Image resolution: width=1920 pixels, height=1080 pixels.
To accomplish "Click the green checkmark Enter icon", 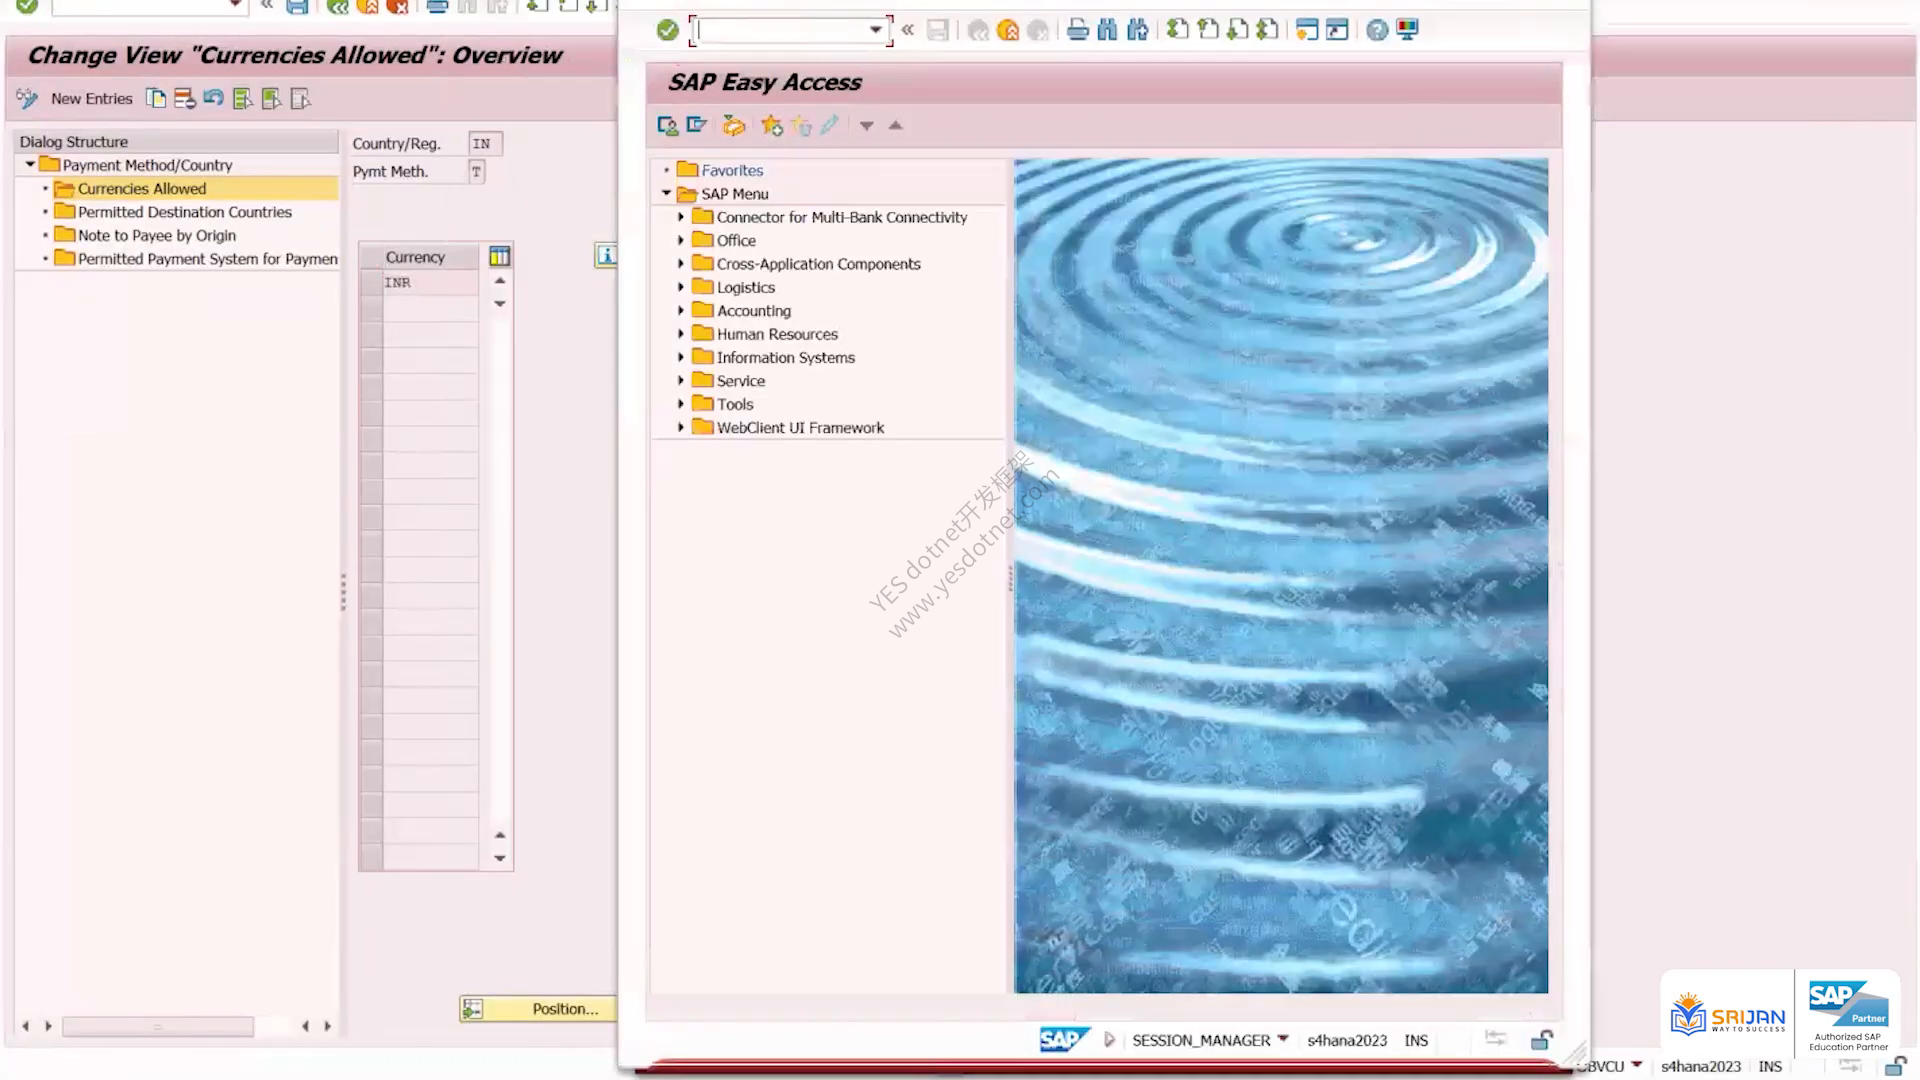I will (667, 30).
